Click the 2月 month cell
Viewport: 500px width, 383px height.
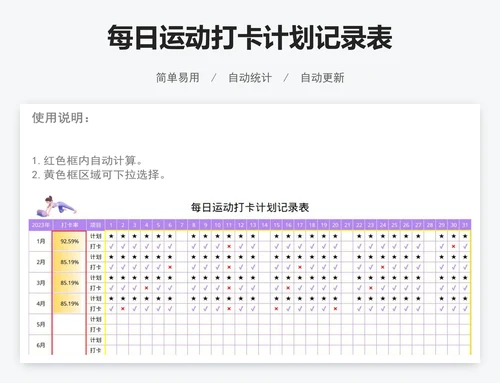(x=40, y=262)
